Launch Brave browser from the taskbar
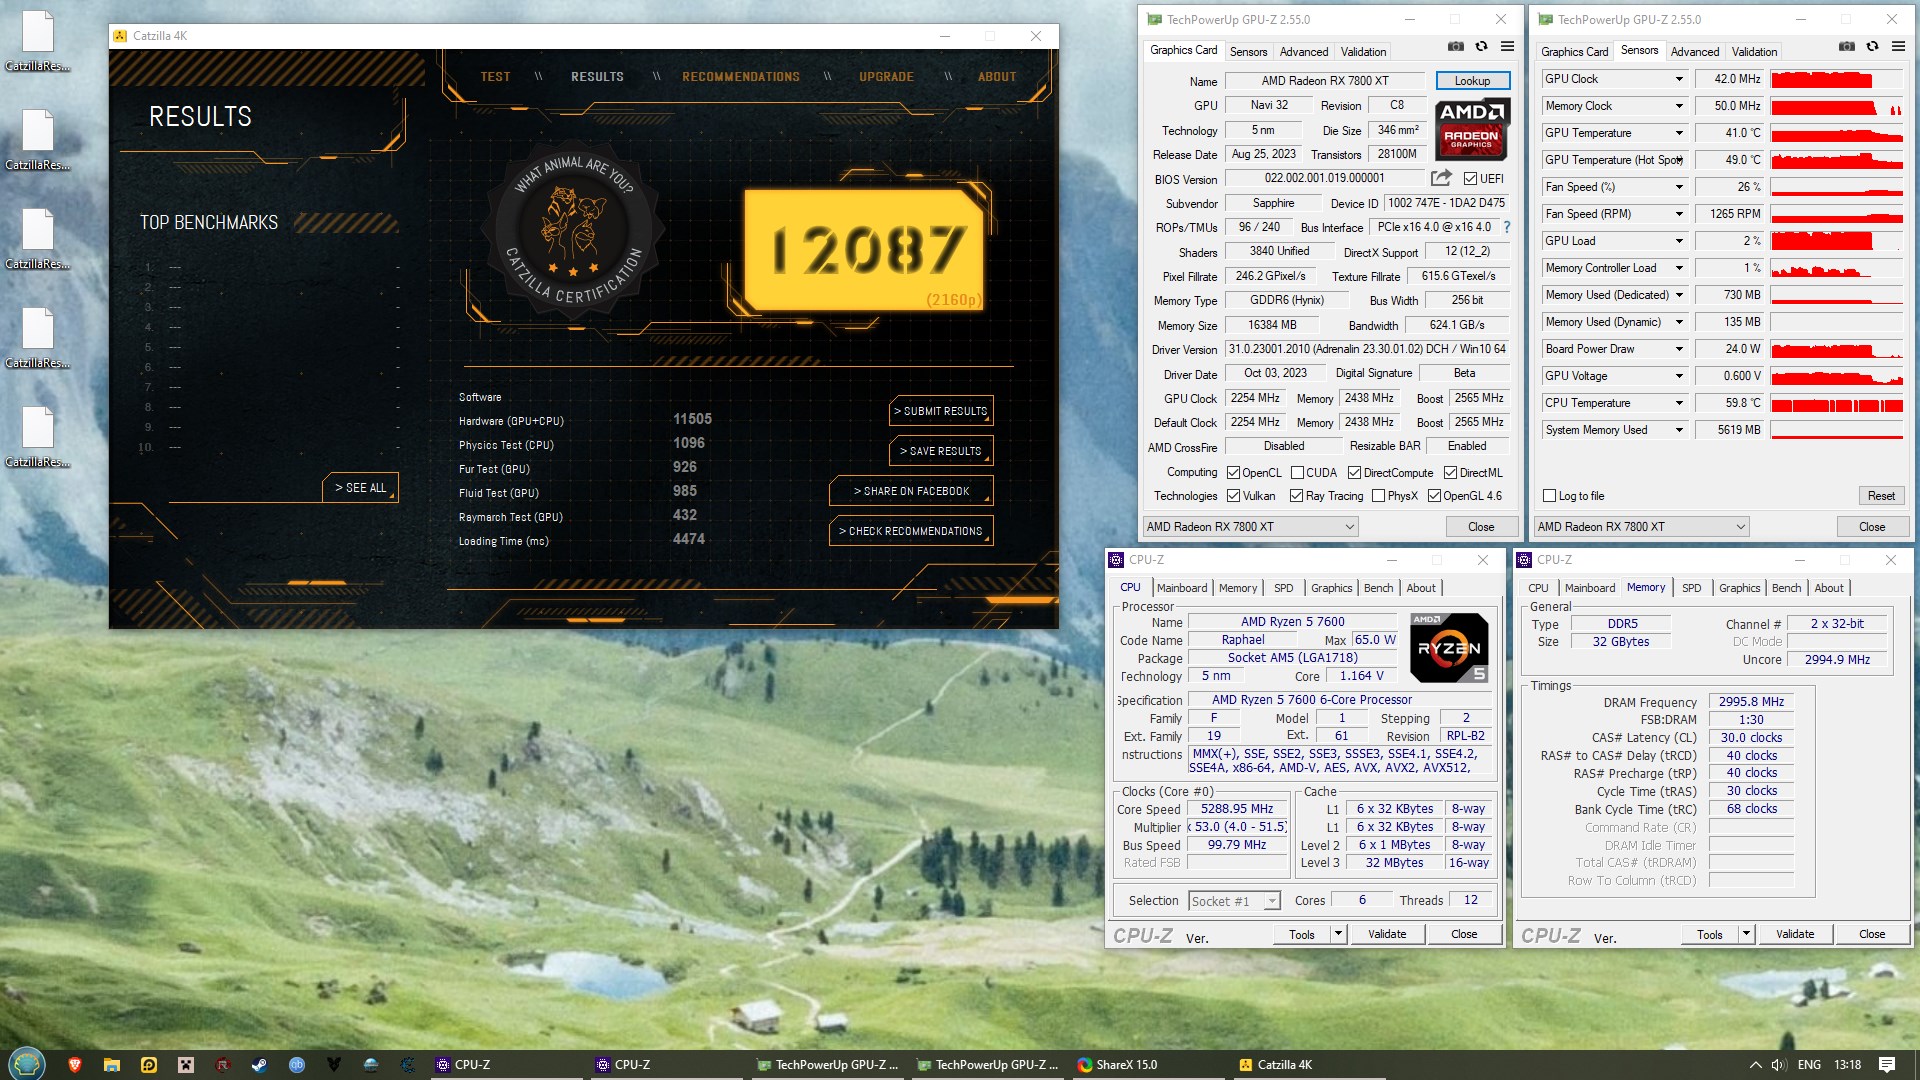Viewport: 1920px width, 1080px height. click(x=74, y=1065)
